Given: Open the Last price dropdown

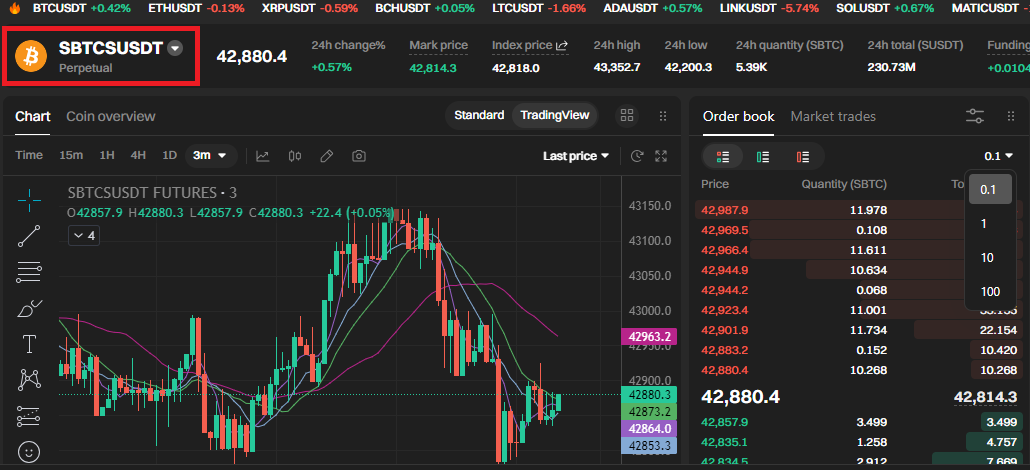Looking at the screenshot, I should pos(576,156).
